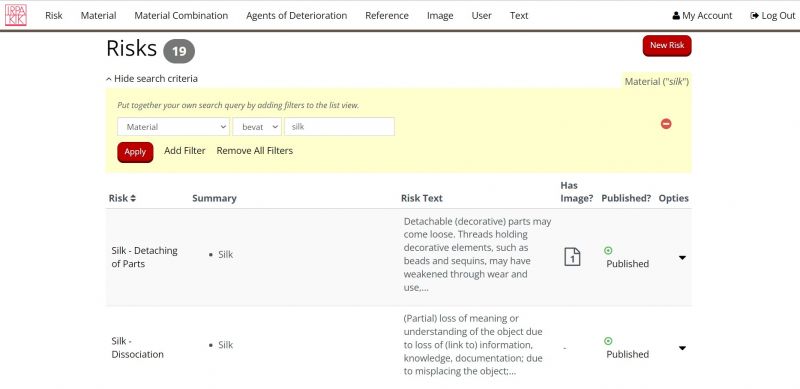Click green published indicator for Silk - Dissociation
This screenshot has width=800, height=389.
608,341
